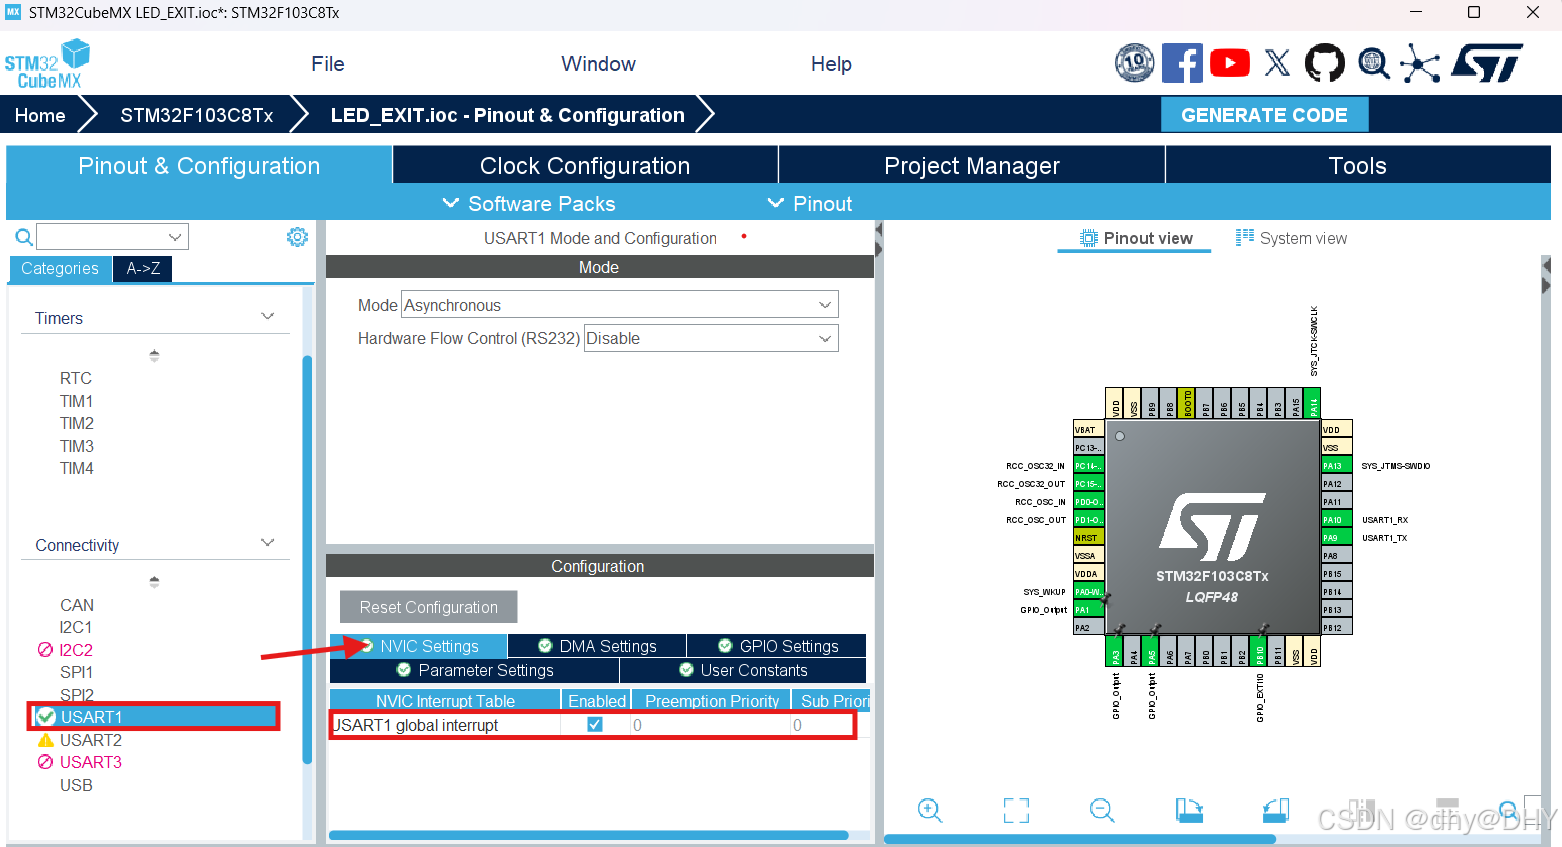Select the Categories tab
This screenshot has height=847, width=1562.
point(60,268)
